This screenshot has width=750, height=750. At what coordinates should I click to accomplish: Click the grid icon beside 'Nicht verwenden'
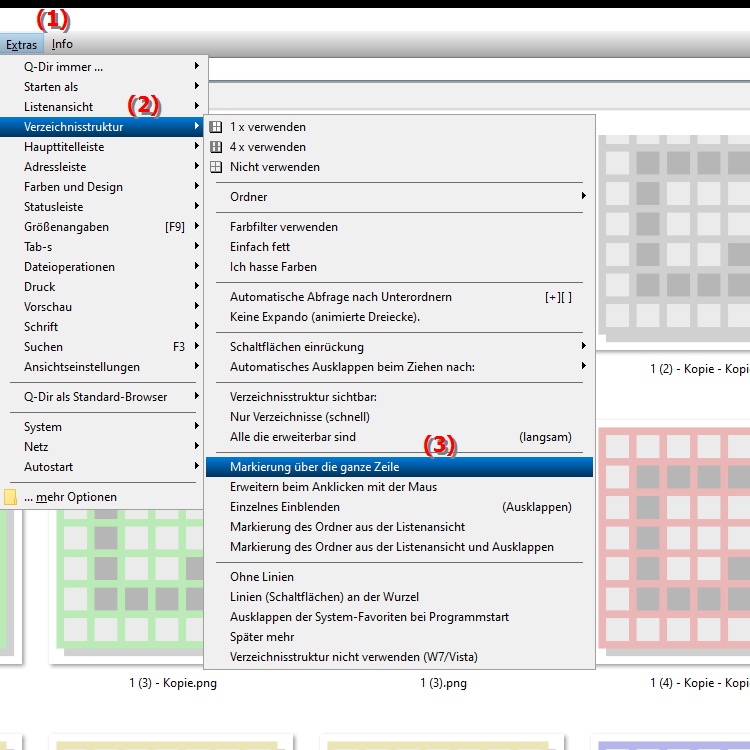point(215,167)
